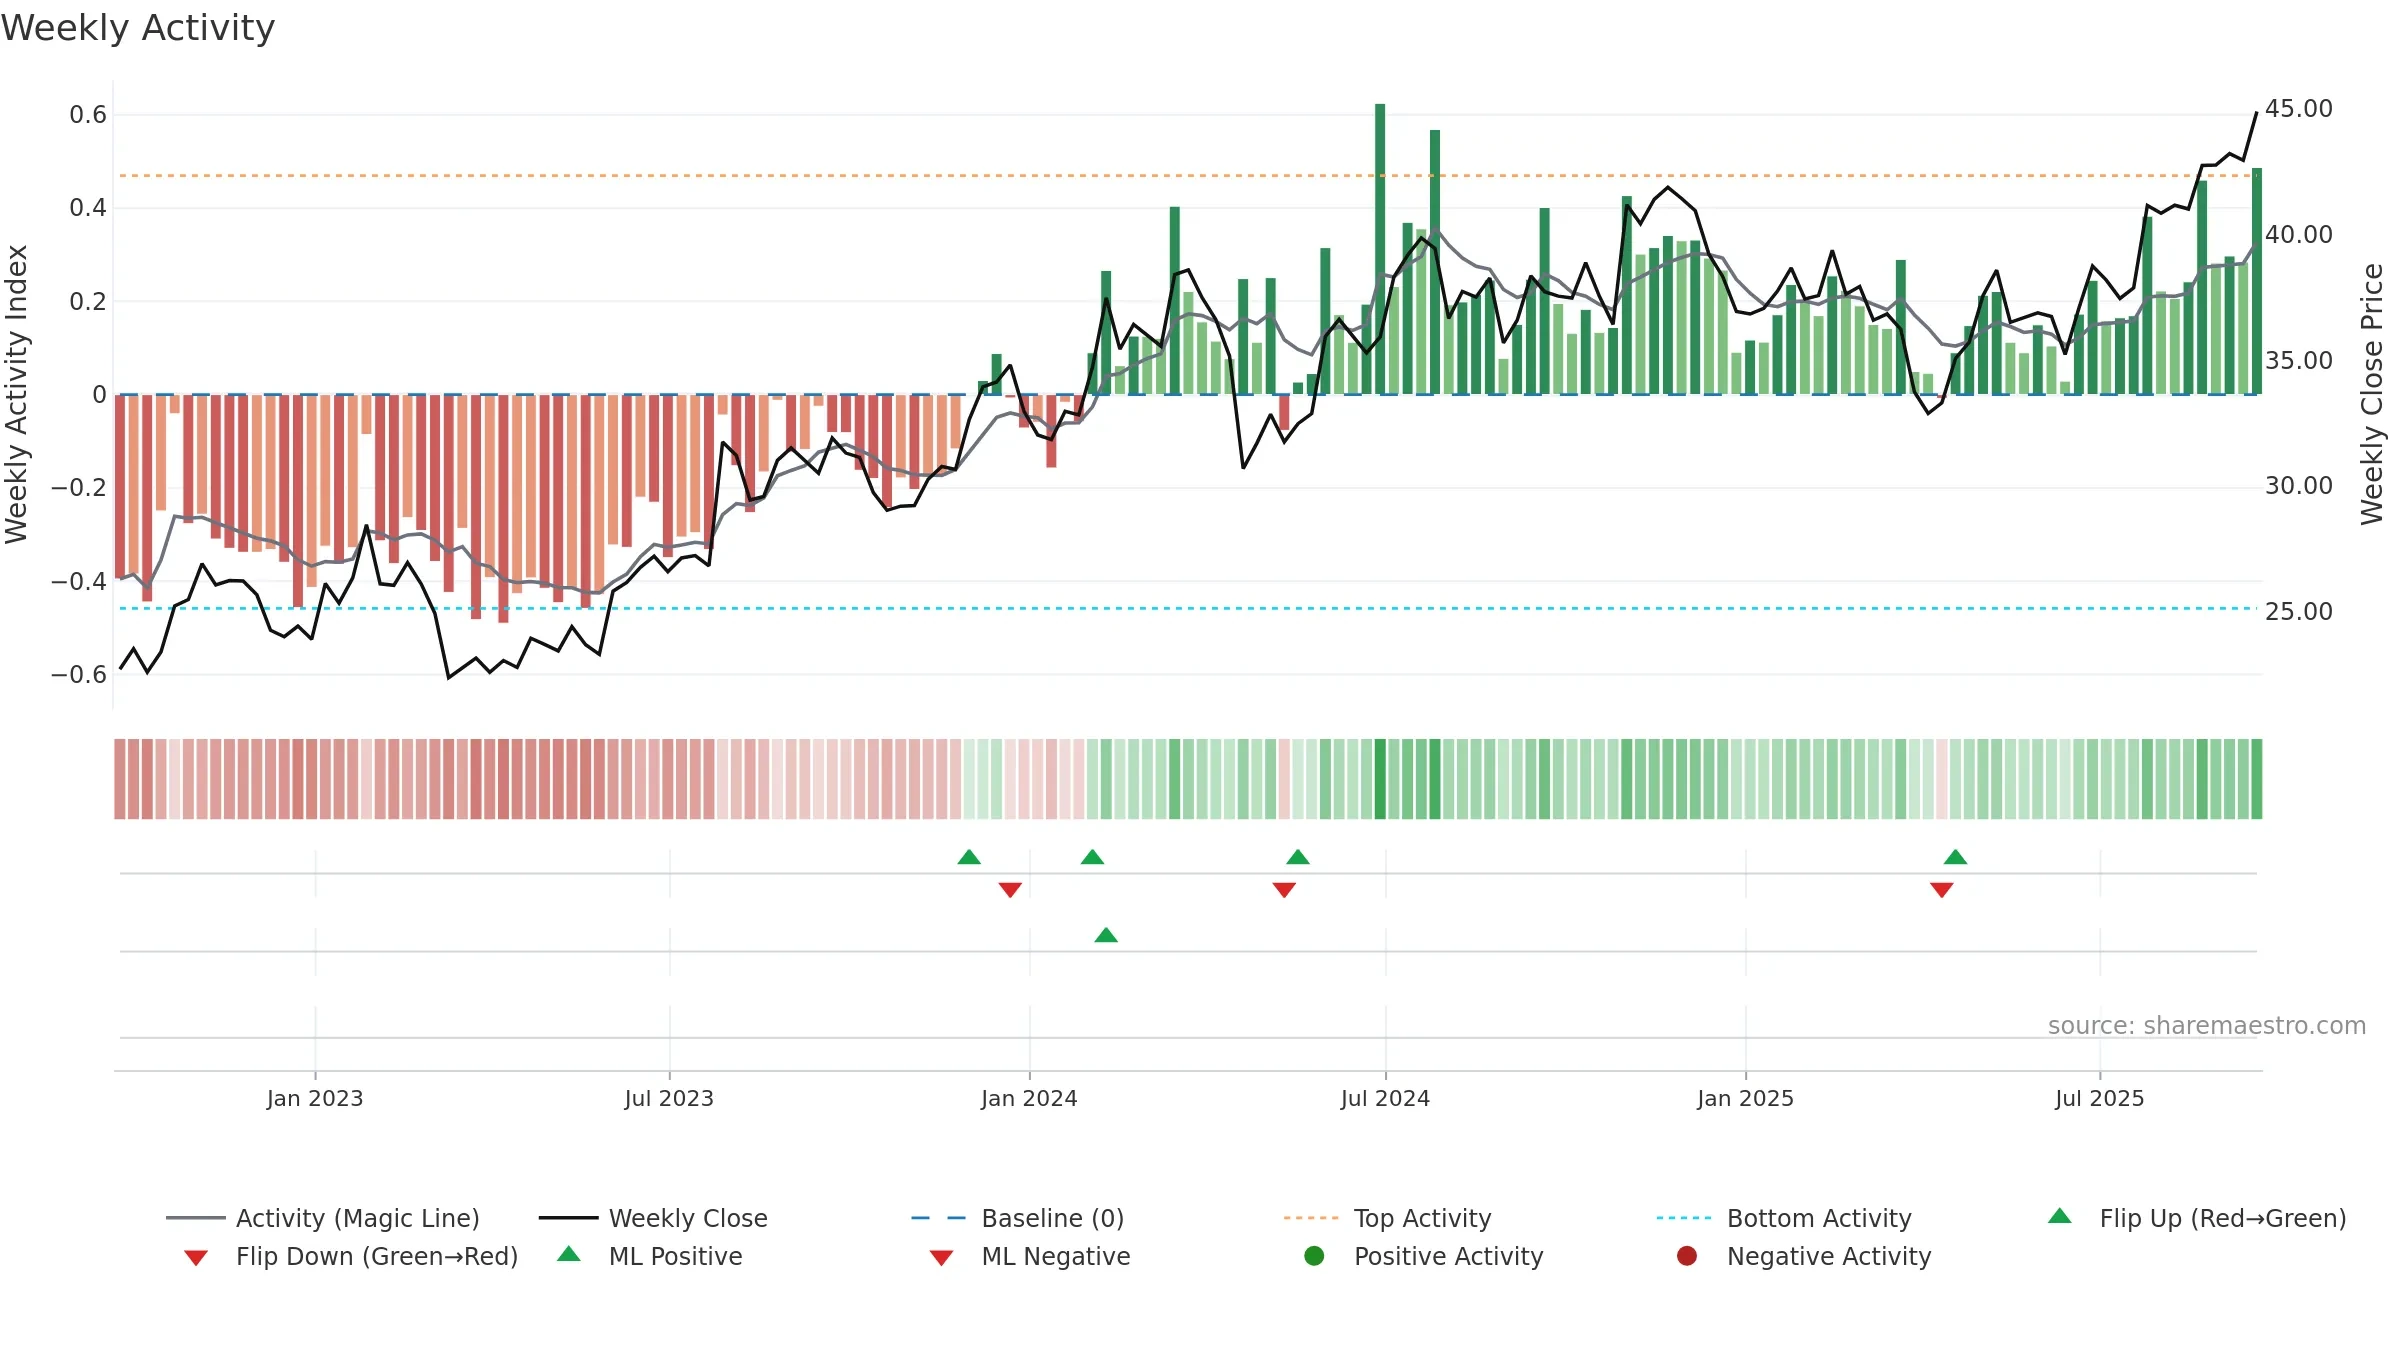The width and height of the screenshot is (2400, 1350).
Task: Click the Jan 2024 axis label
Action: tap(1029, 1099)
